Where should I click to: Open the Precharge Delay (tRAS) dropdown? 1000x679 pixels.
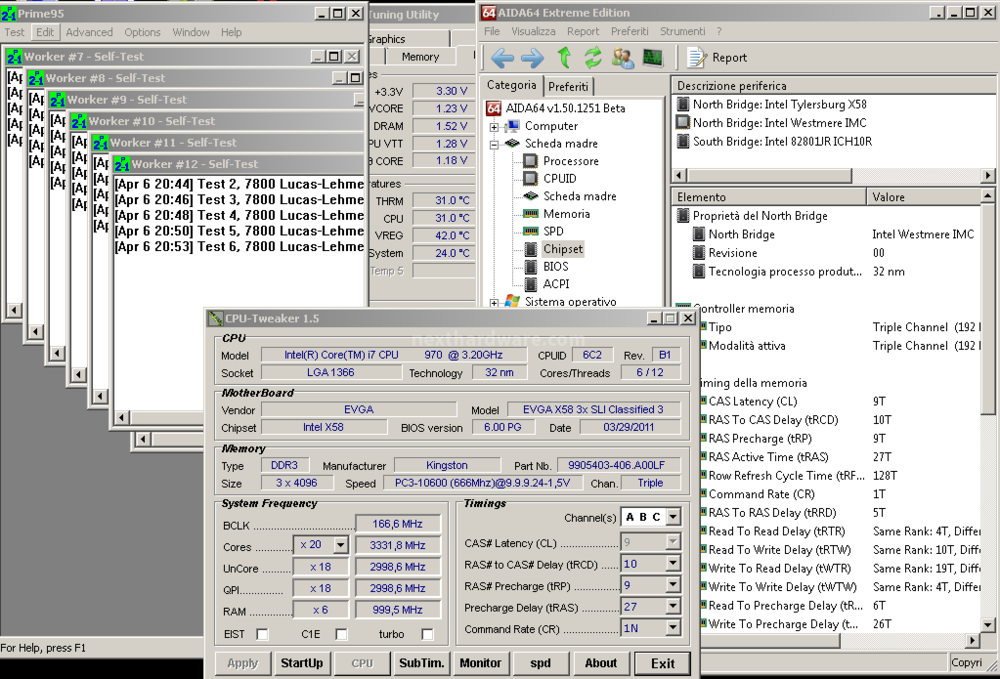673,606
